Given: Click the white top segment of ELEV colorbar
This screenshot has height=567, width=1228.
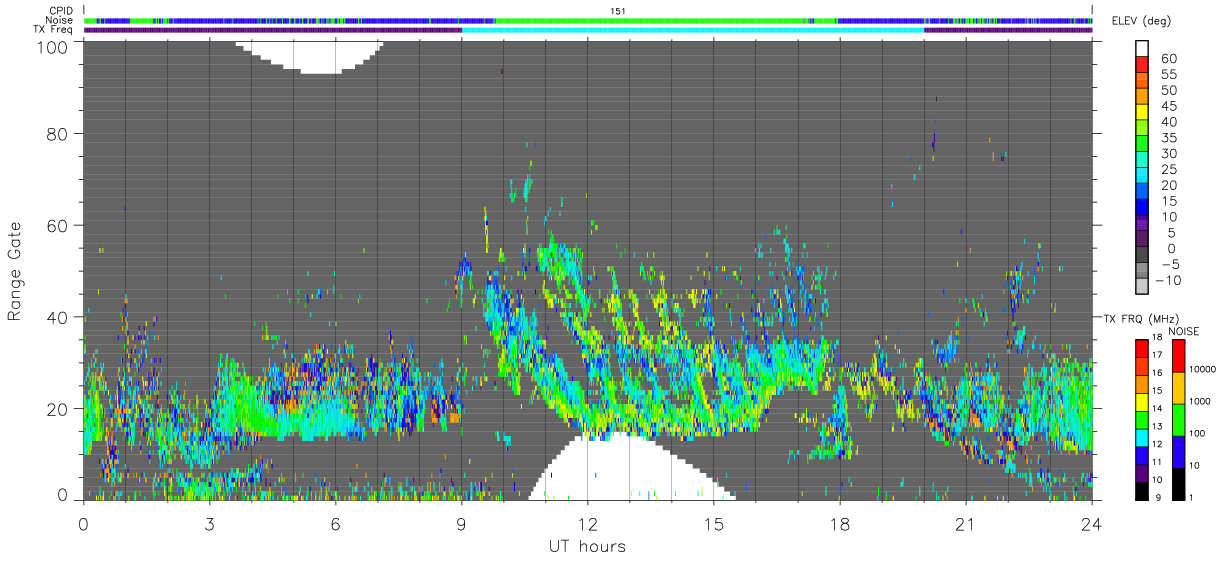Looking at the screenshot, I should pos(1142,50).
